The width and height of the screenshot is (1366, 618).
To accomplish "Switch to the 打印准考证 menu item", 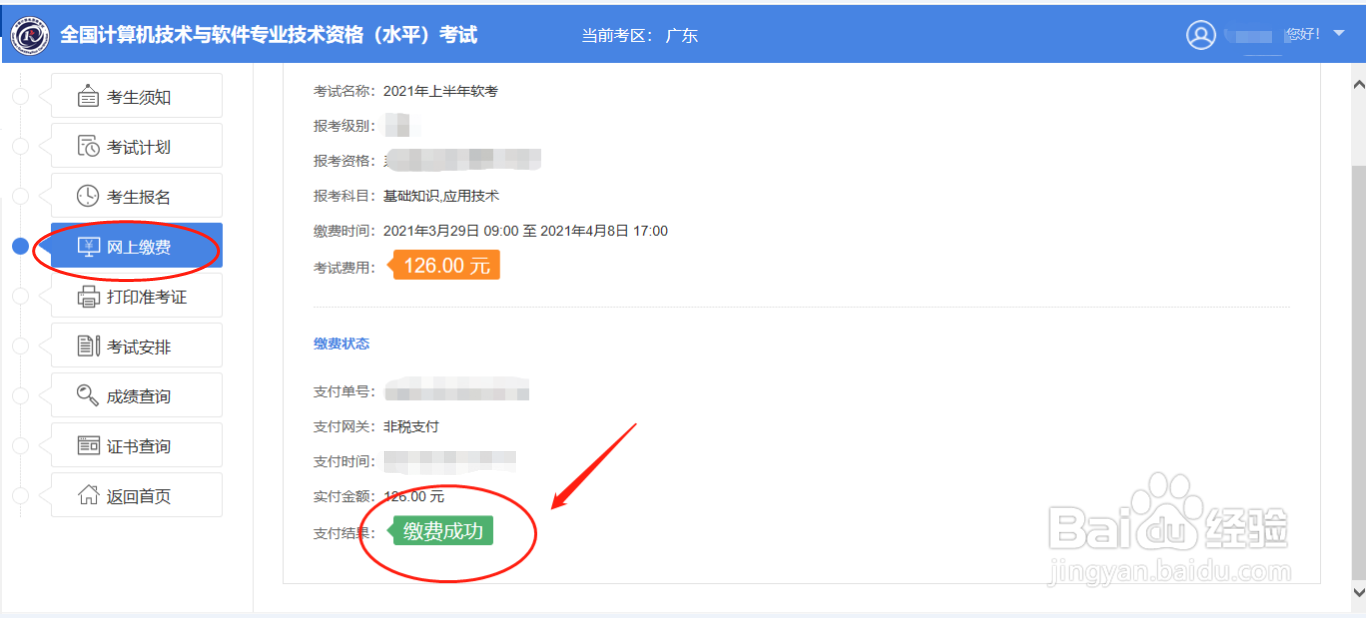I will [x=135, y=295].
